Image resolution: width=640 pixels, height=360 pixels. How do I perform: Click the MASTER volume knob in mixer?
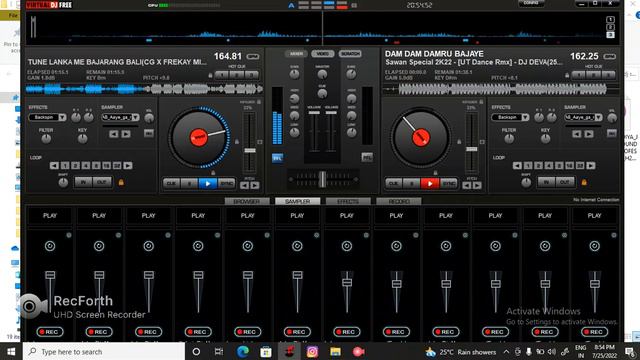(322, 74)
